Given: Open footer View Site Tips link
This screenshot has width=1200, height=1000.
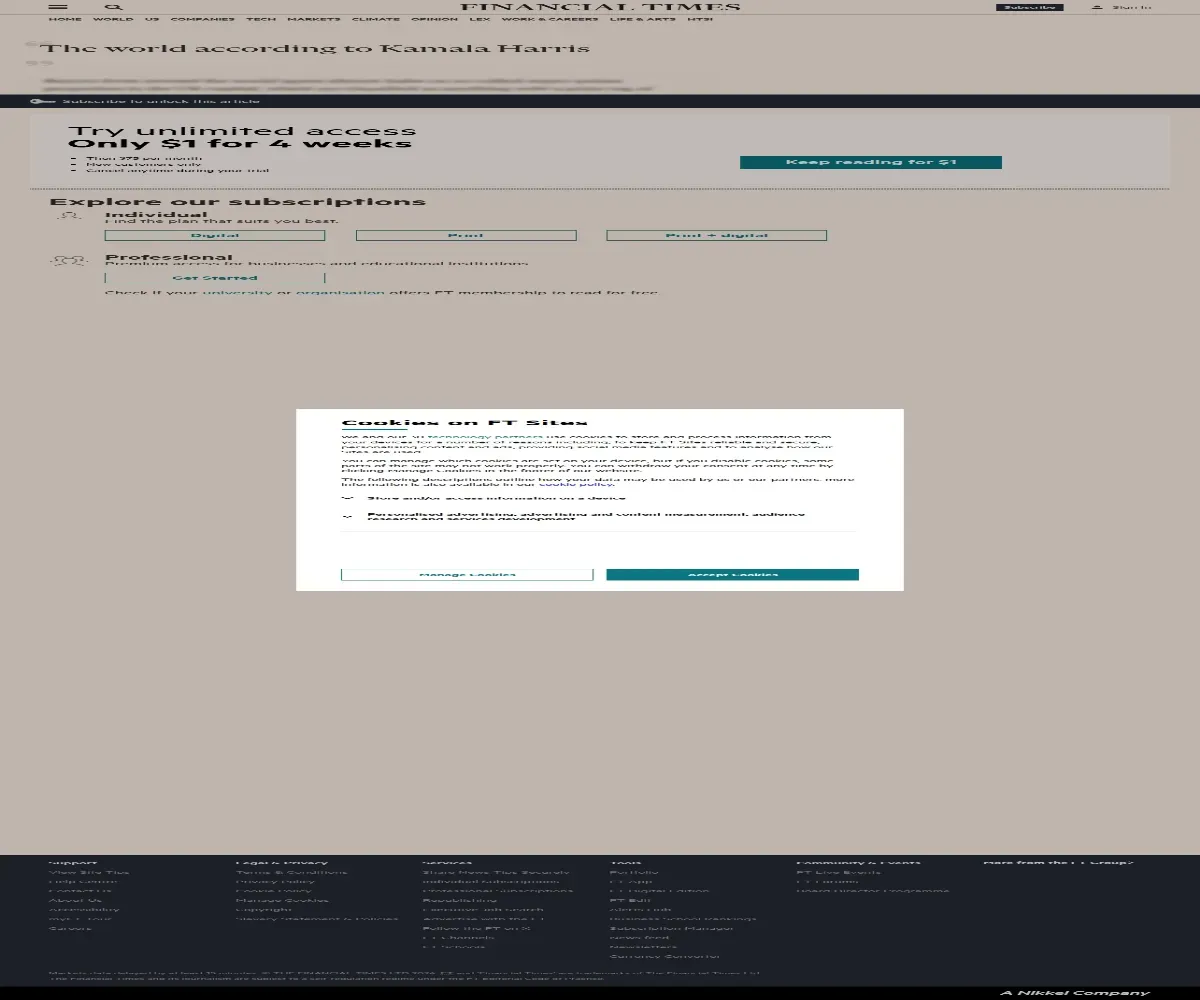Looking at the screenshot, I should (89, 872).
